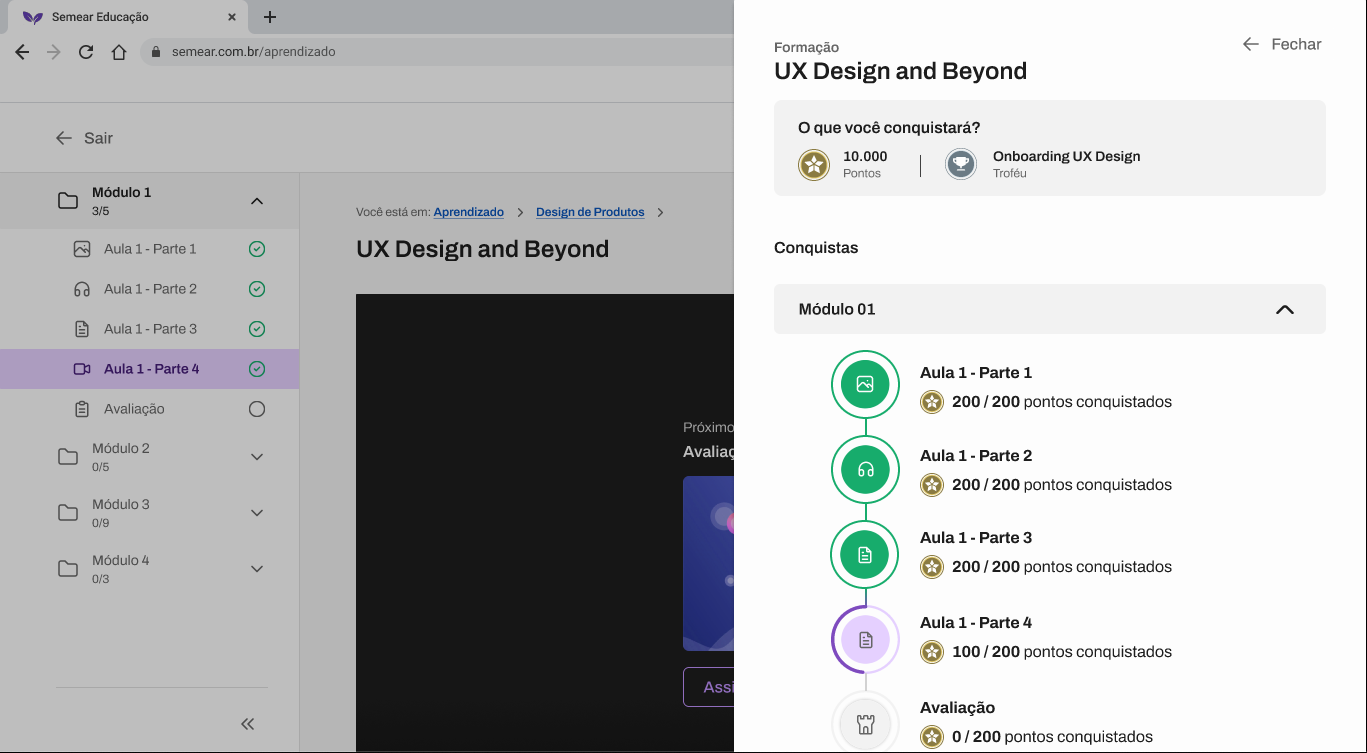1367x753 pixels.
Task: Click image icon beside sidebar Aula 1 - Parte 1
Action: click(x=82, y=249)
